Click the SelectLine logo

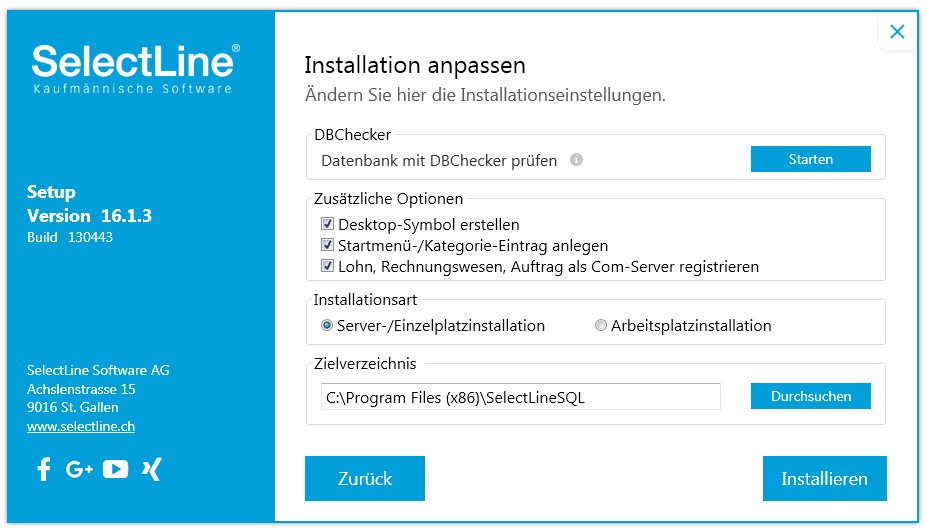pyautogui.click(x=135, y=68)
